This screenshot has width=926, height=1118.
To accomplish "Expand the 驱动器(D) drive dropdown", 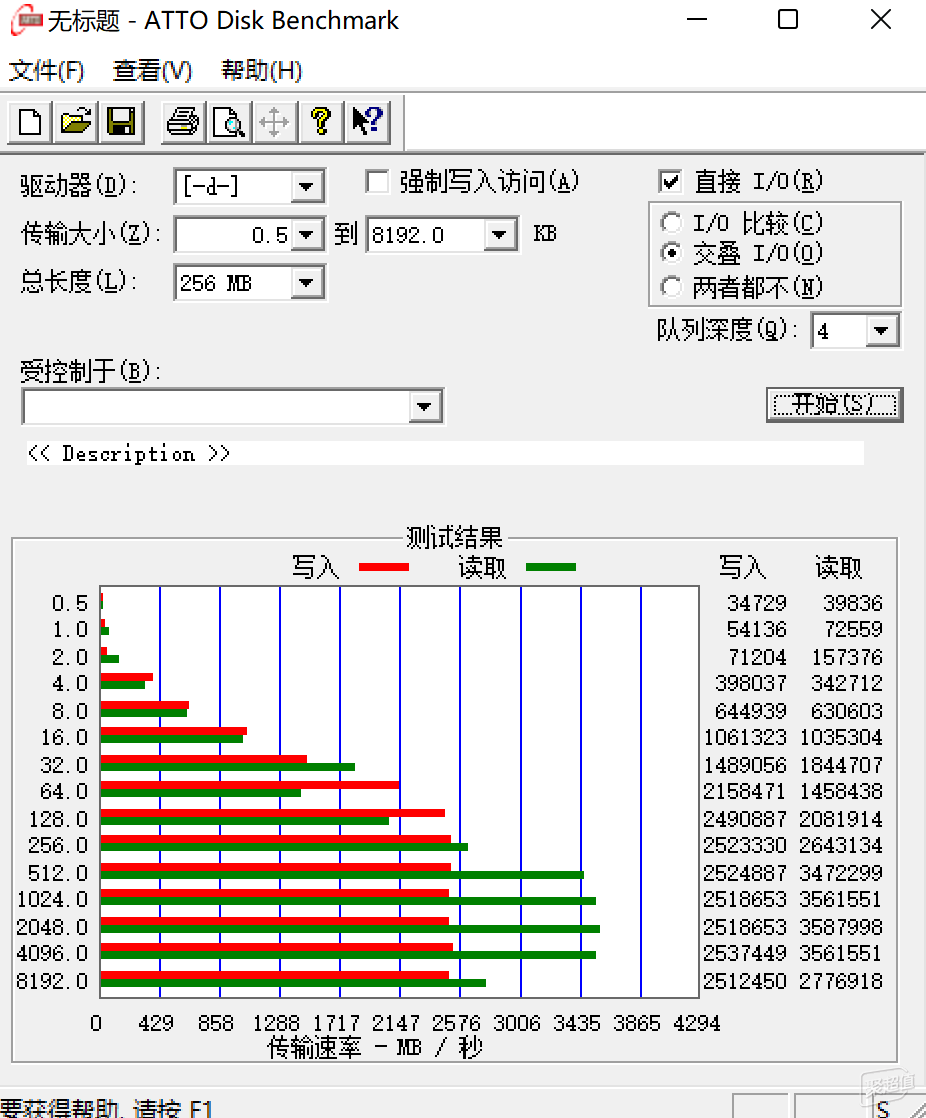I will click(x=307, y=187).
